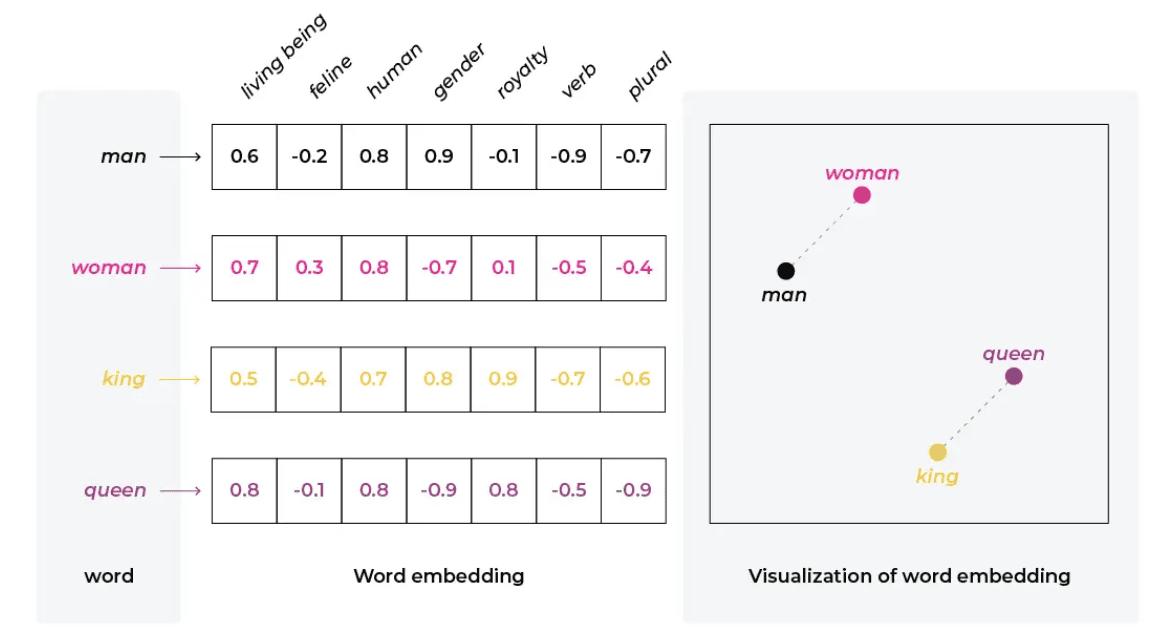The image size is (1152, 642).
Task: Click the pink woman dot in the visualization
Action: tap(862, 195)
